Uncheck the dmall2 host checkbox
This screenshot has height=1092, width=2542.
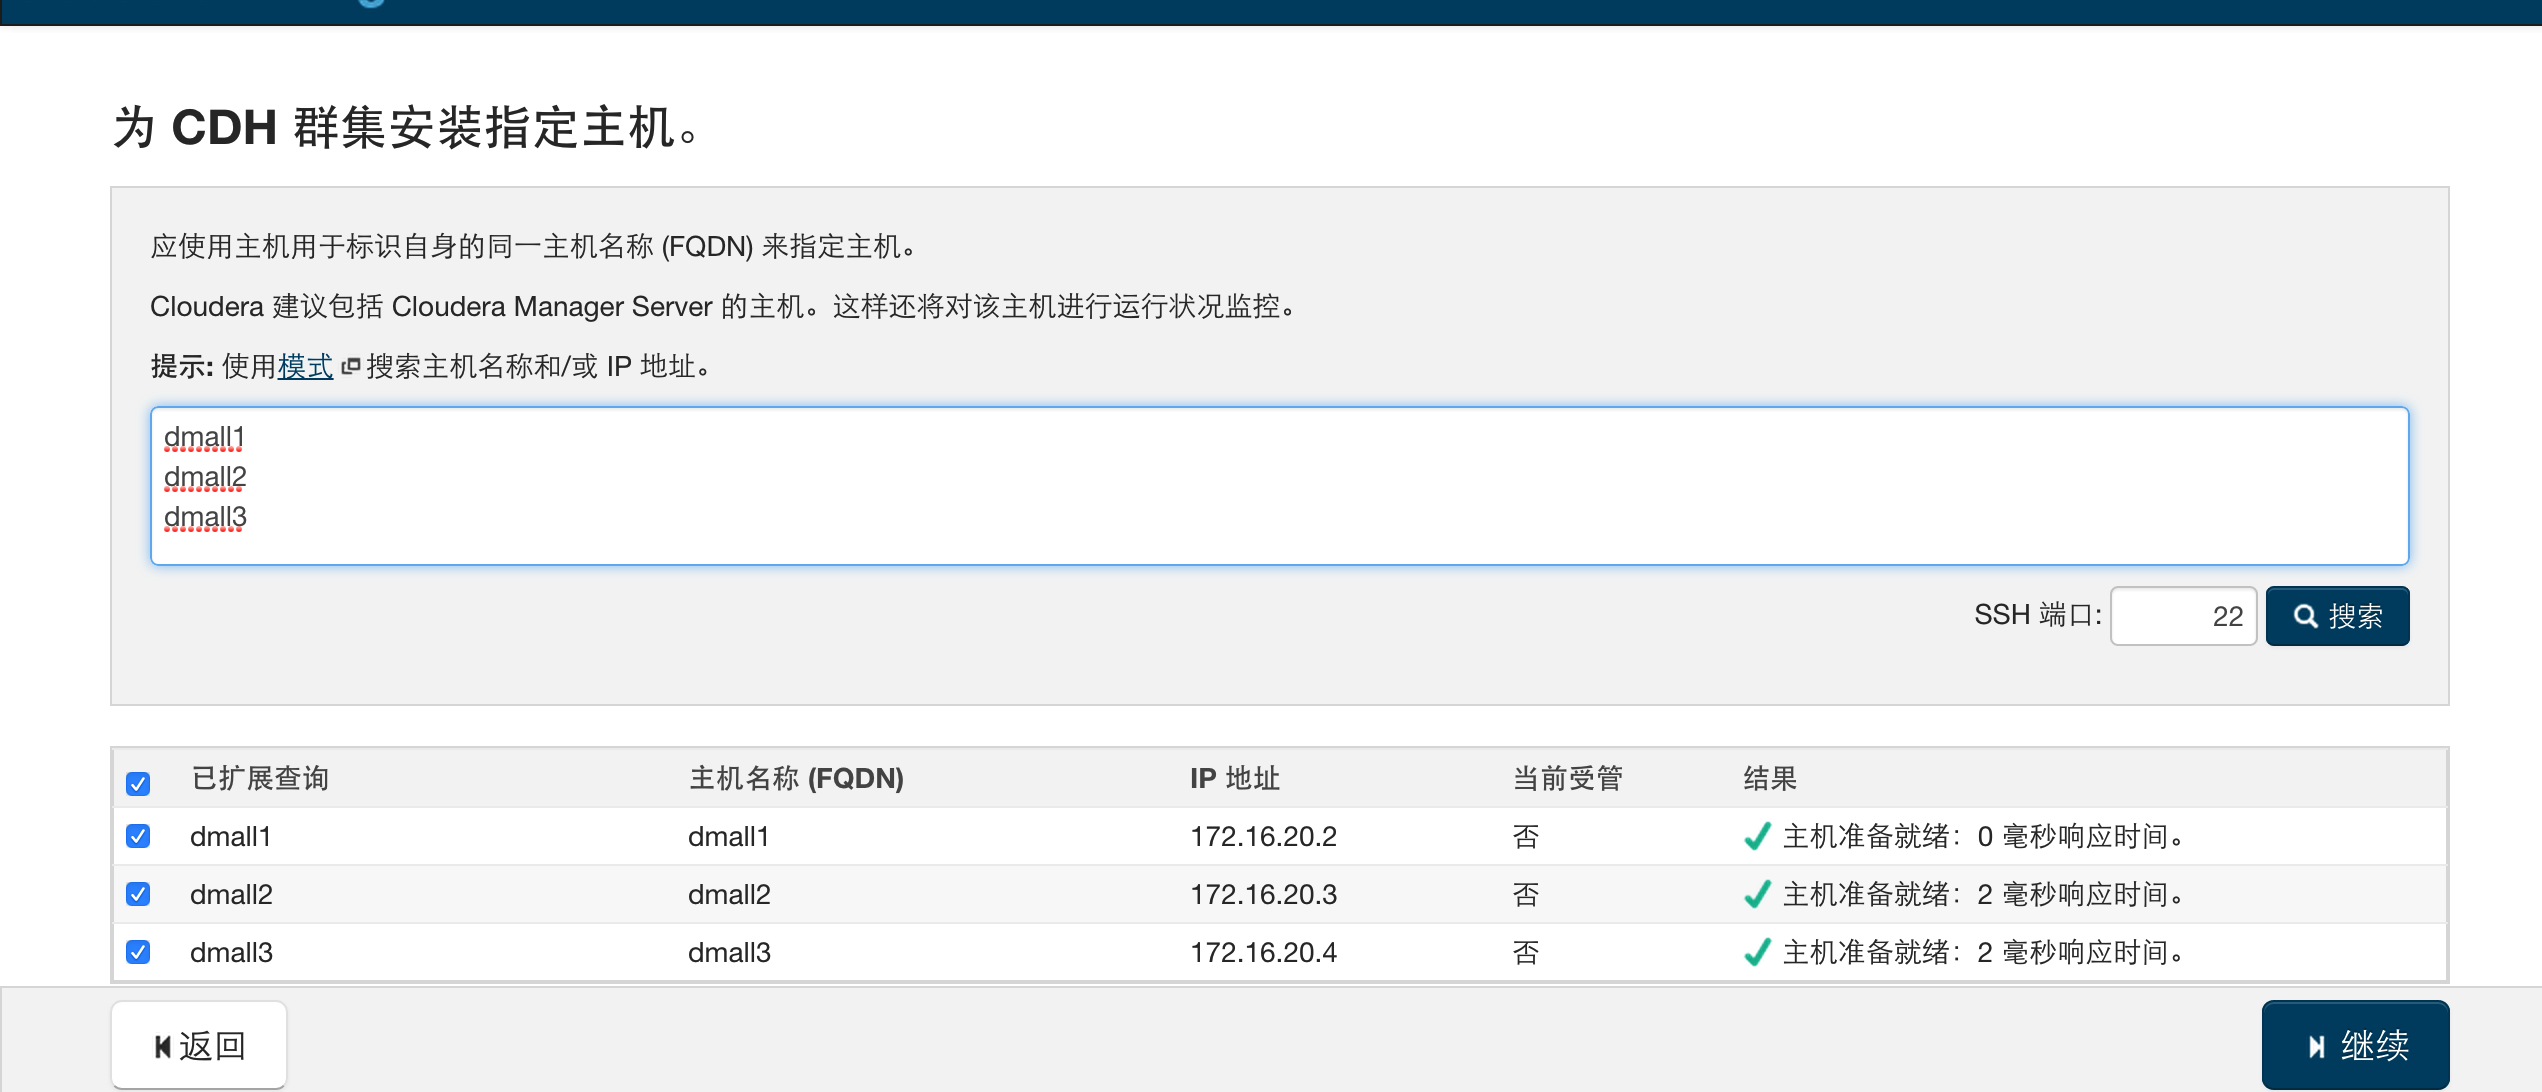tap(138, 894)
